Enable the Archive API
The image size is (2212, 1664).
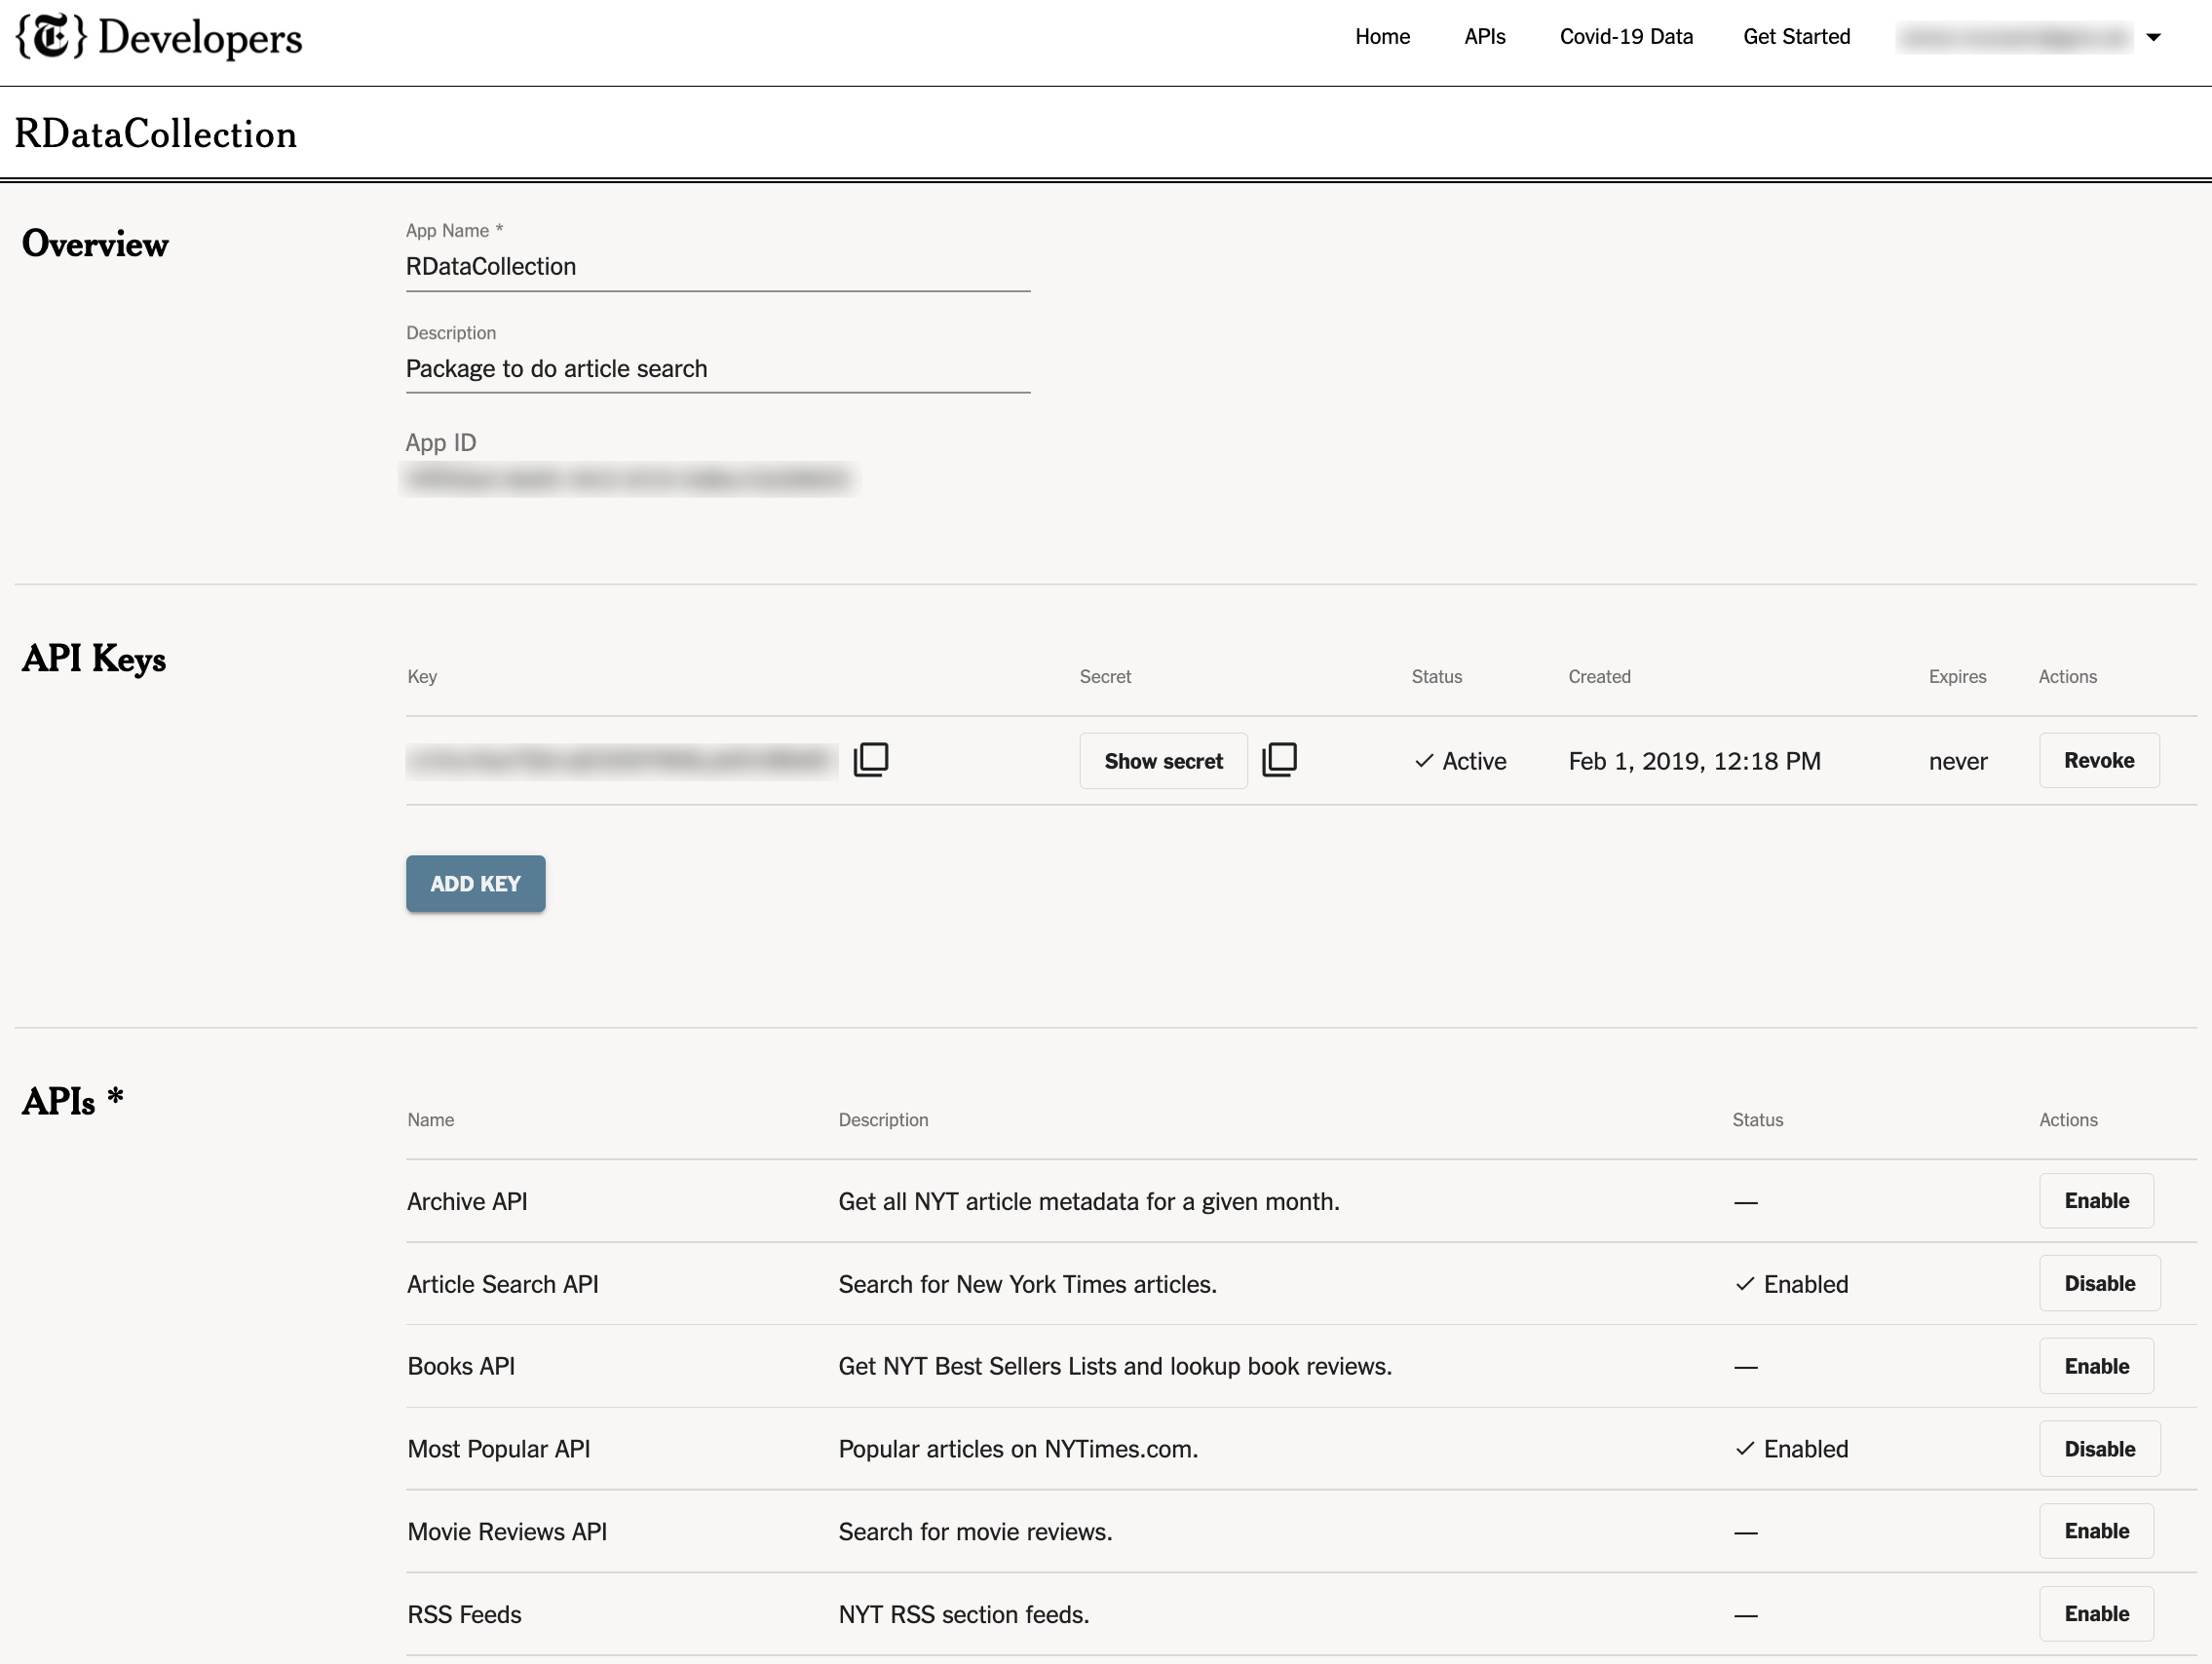coord(2096,1200)
